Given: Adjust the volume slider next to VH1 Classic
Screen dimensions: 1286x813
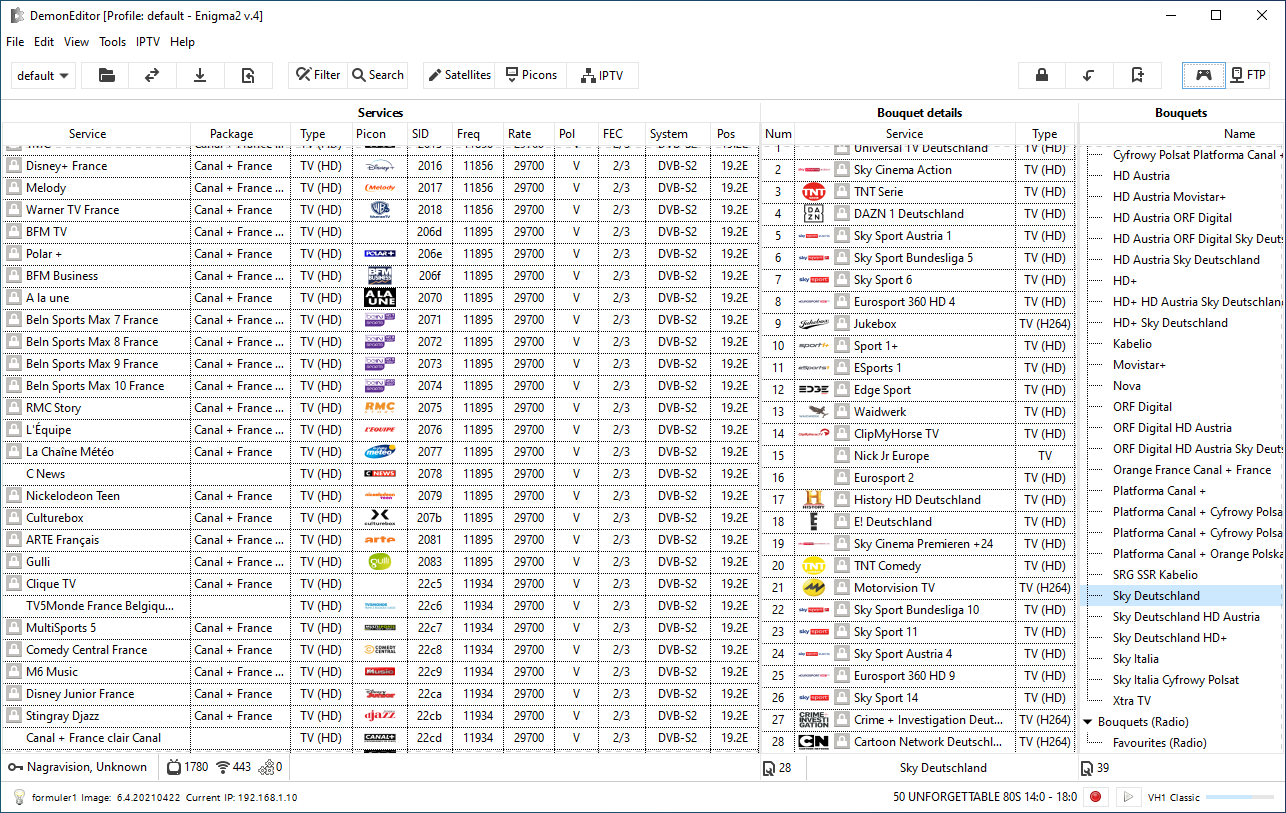Looking at the screenshot, I should [x=1241, y=797].
